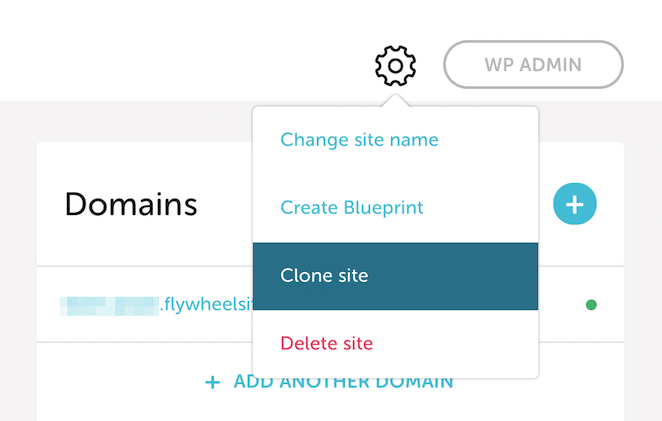Screen dimensions: 662x421
Task: Close the dropdown using the gear icon
Action: coord(395,66)
